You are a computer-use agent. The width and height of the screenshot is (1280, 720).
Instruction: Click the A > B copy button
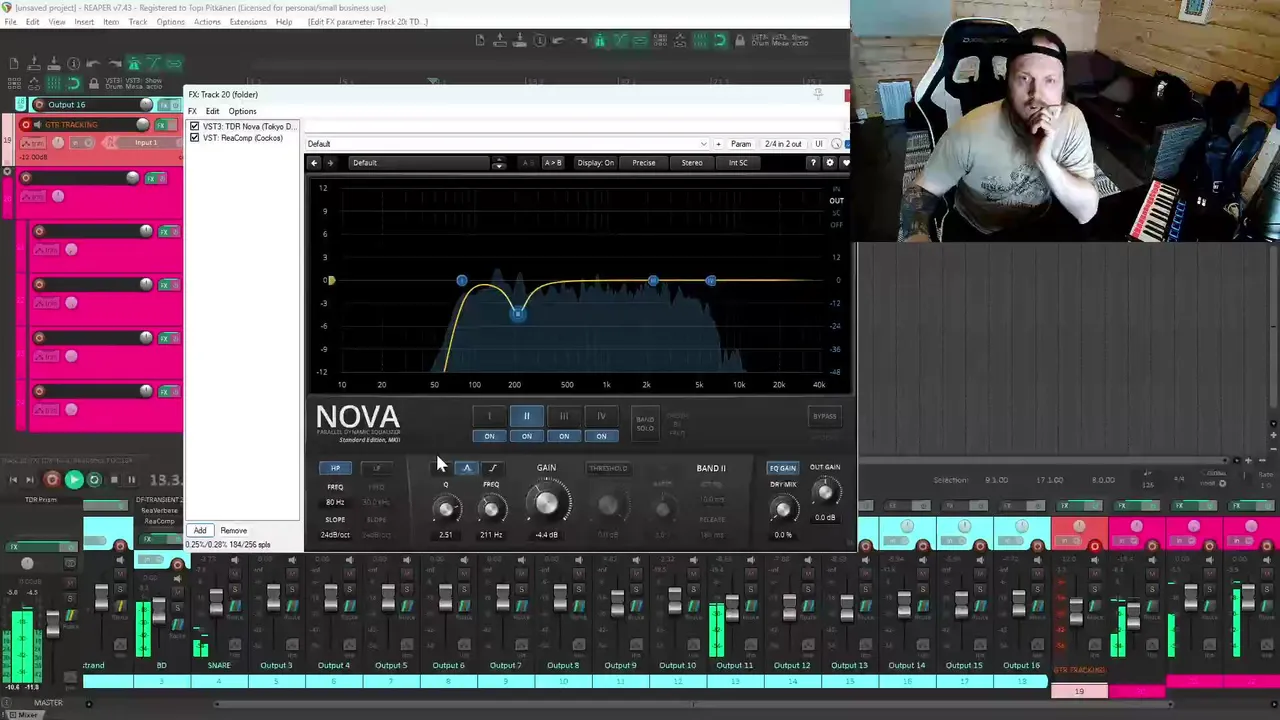pyautogui.click(x=552, y=163)
